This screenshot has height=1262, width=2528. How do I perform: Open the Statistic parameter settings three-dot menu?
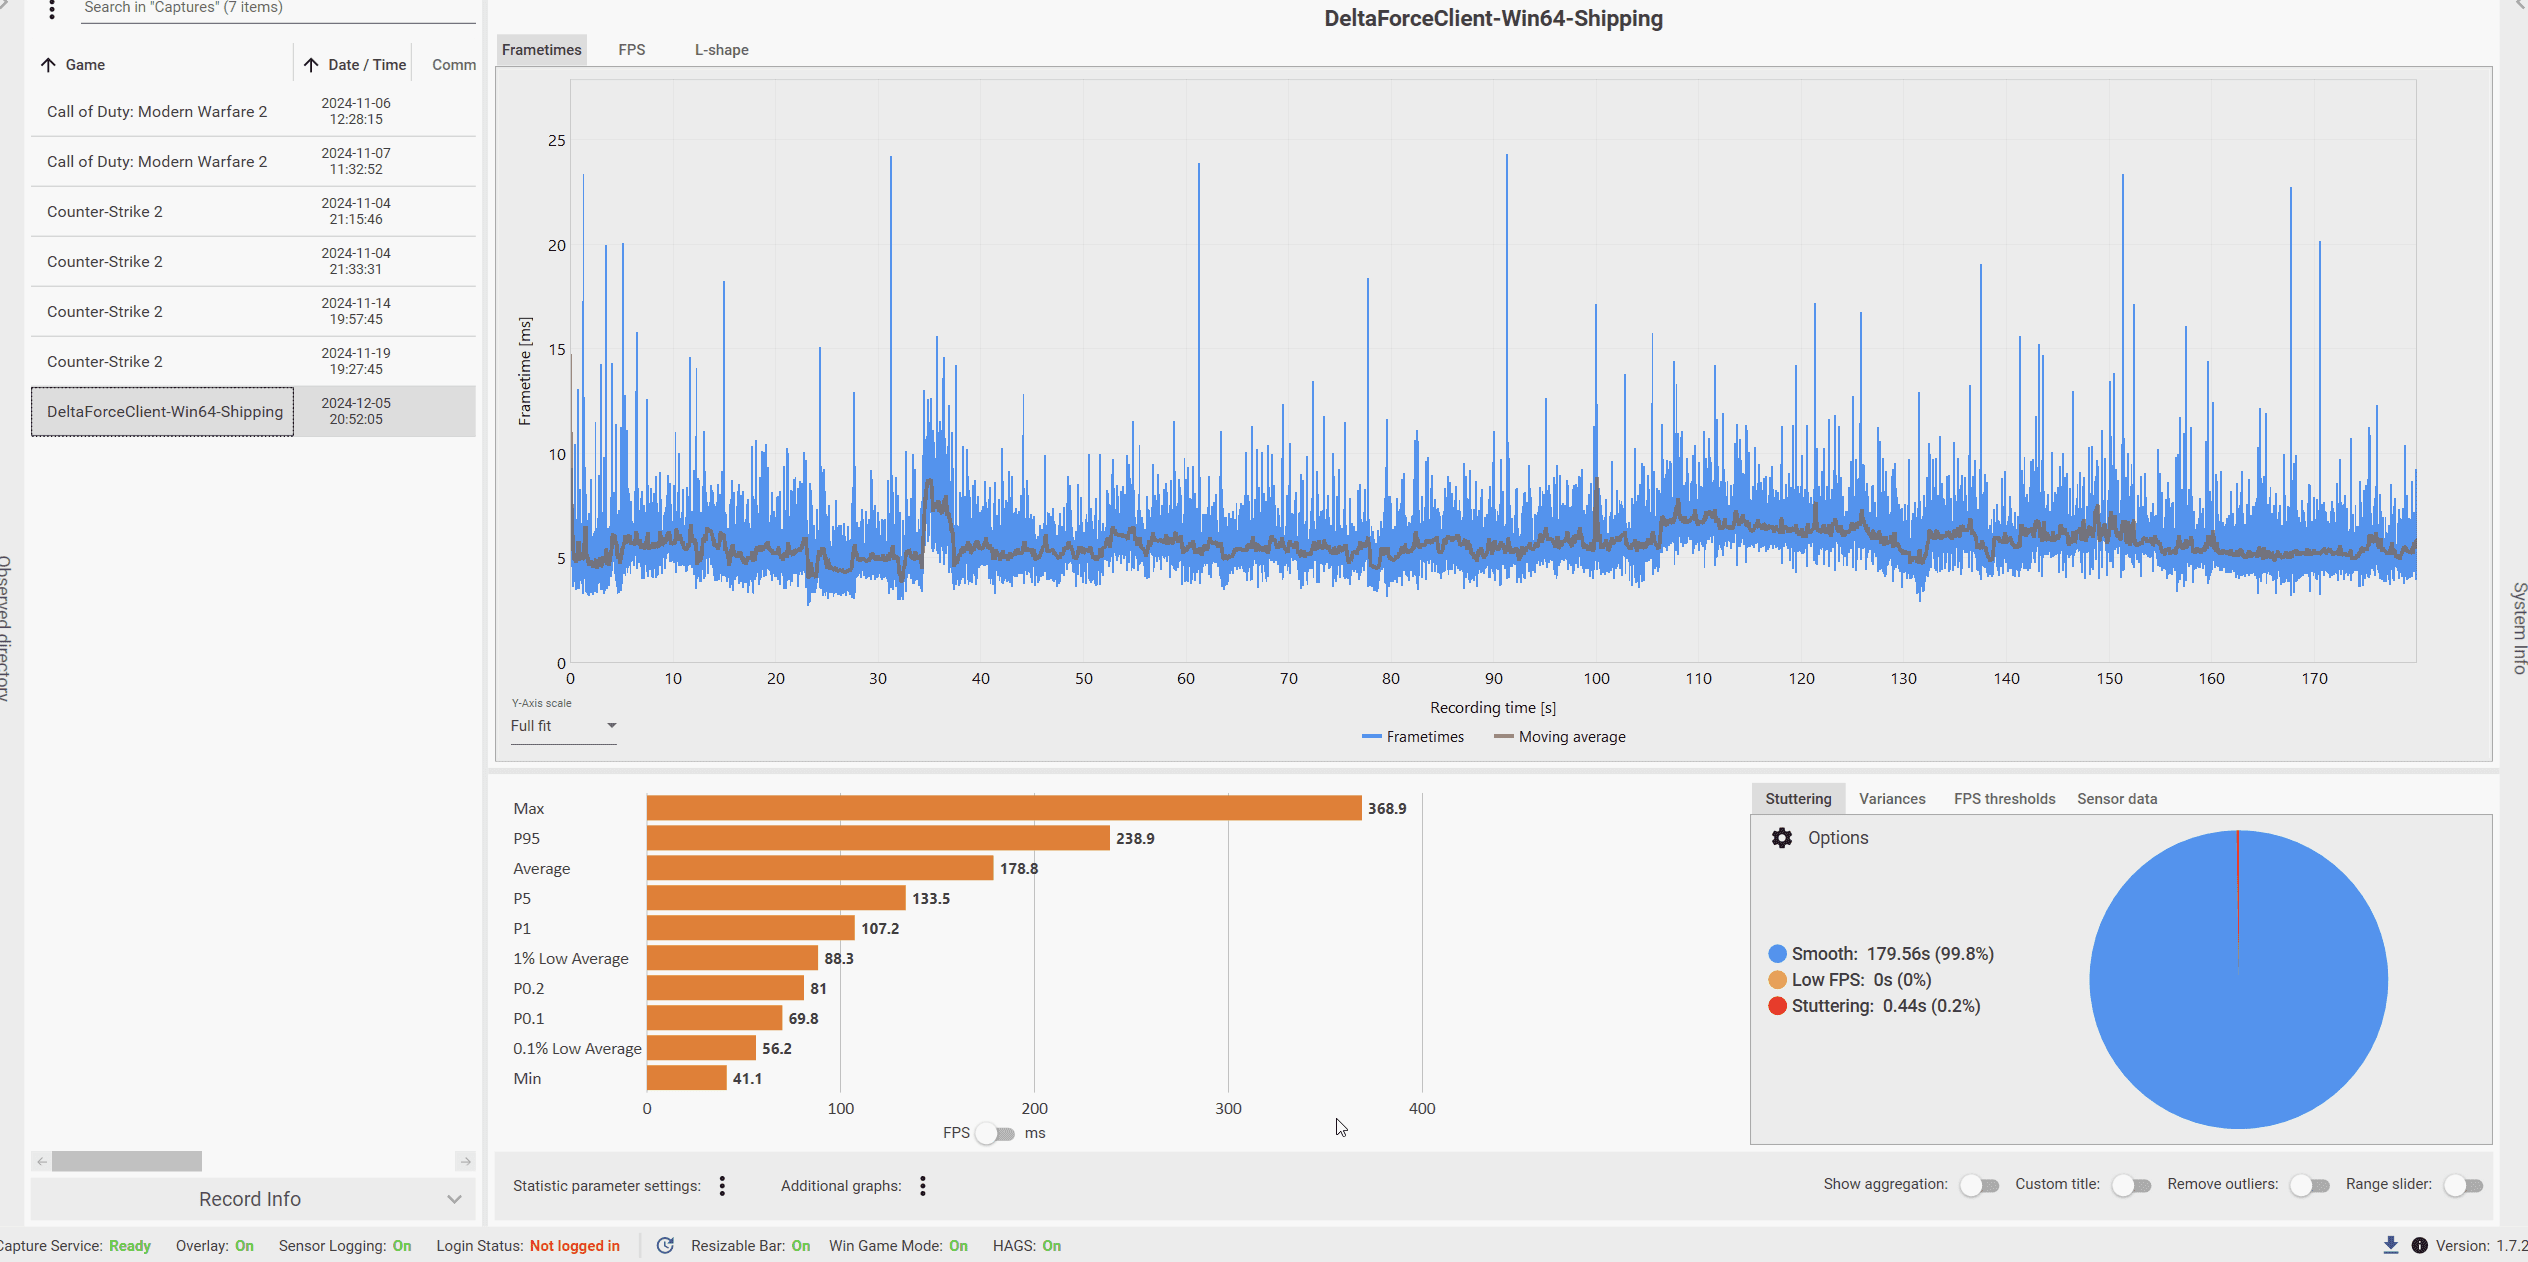click(x=722, y=1186)
